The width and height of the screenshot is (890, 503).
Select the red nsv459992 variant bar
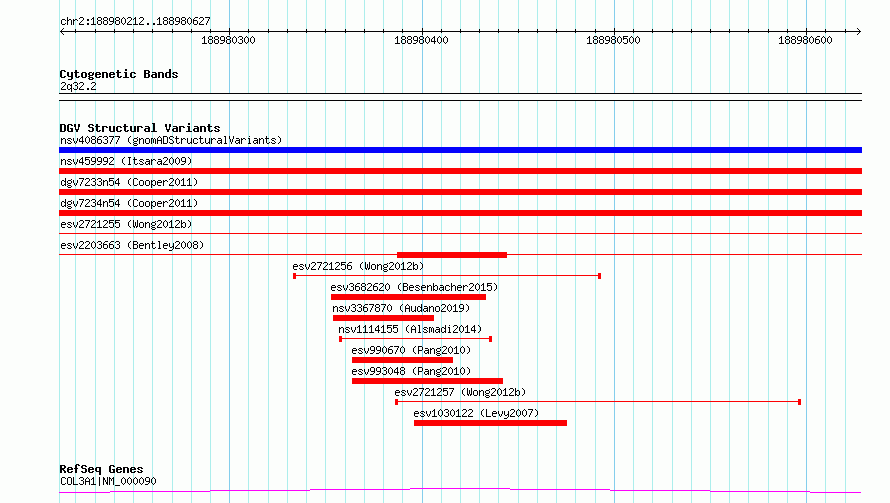click(x=460, y=171)
